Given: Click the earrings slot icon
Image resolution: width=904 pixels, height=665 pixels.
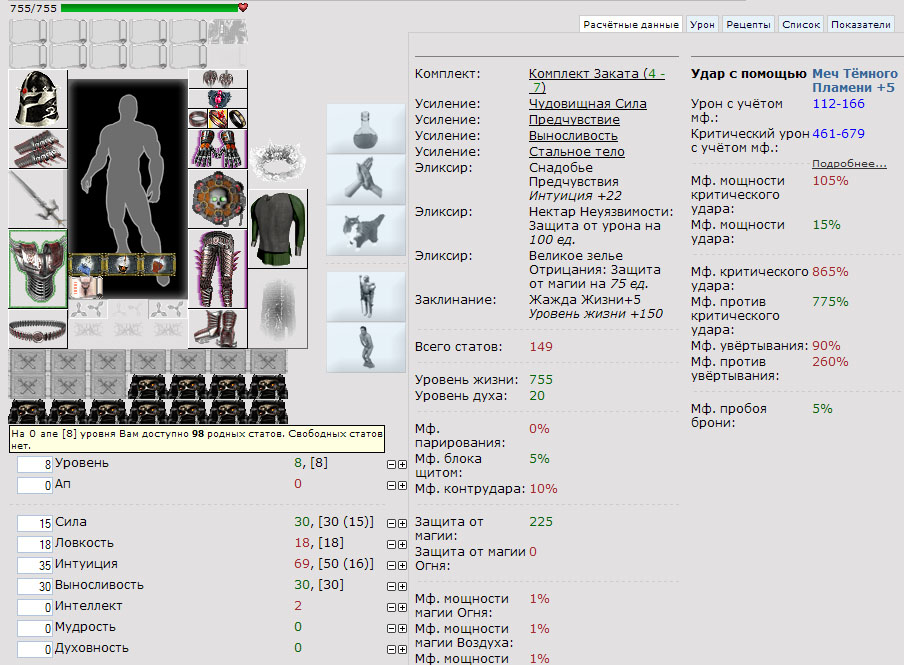Looking at the screenshot, I should point(218,79).
